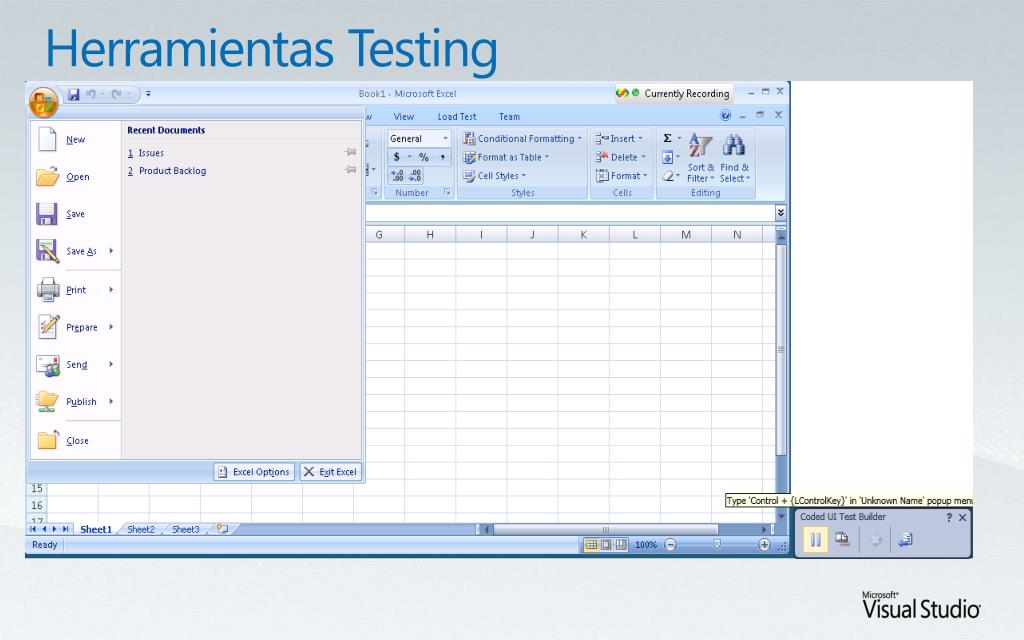Pin the Product Backlog recent document
Viewport: 1024px width, 640px height.
point(351,170)
